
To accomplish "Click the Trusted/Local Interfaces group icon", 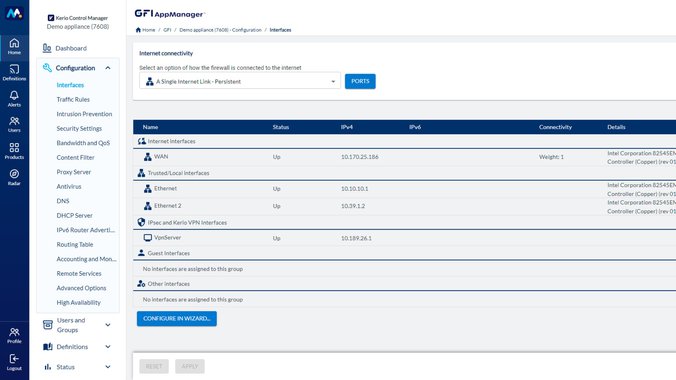I will point(141,173).
